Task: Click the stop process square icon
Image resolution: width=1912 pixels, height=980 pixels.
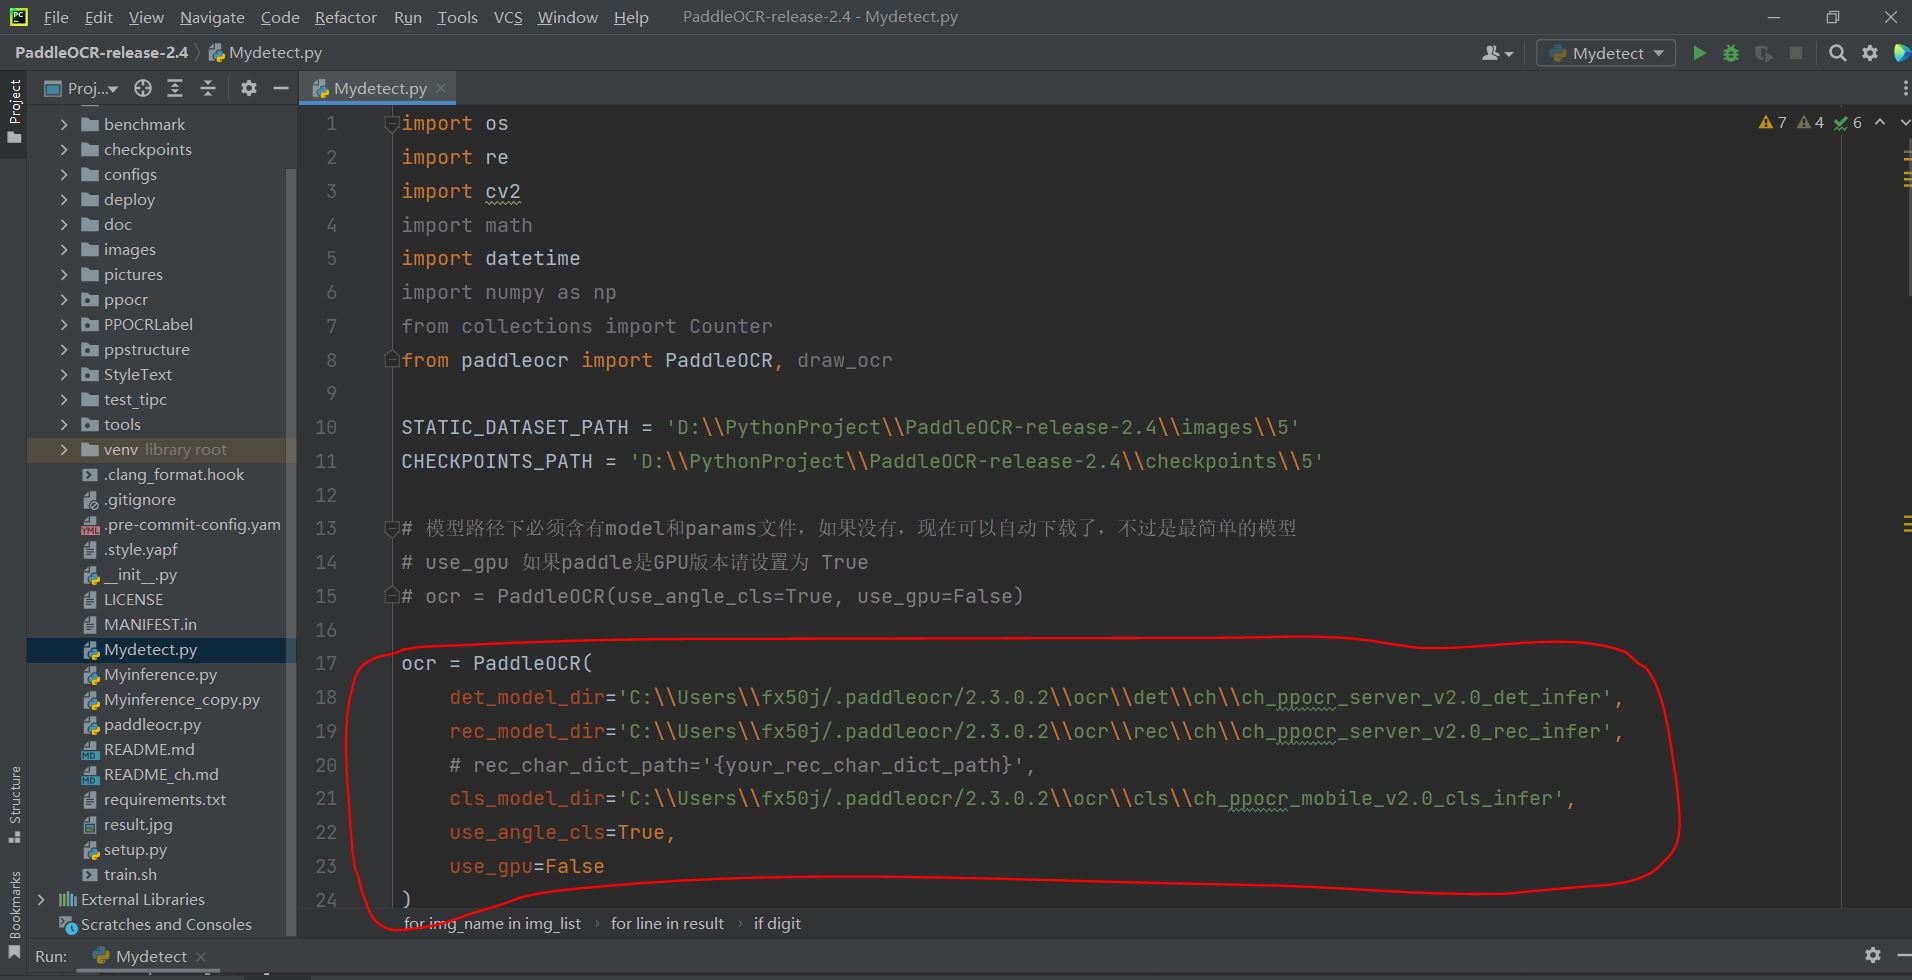Action: (1796, 53)
